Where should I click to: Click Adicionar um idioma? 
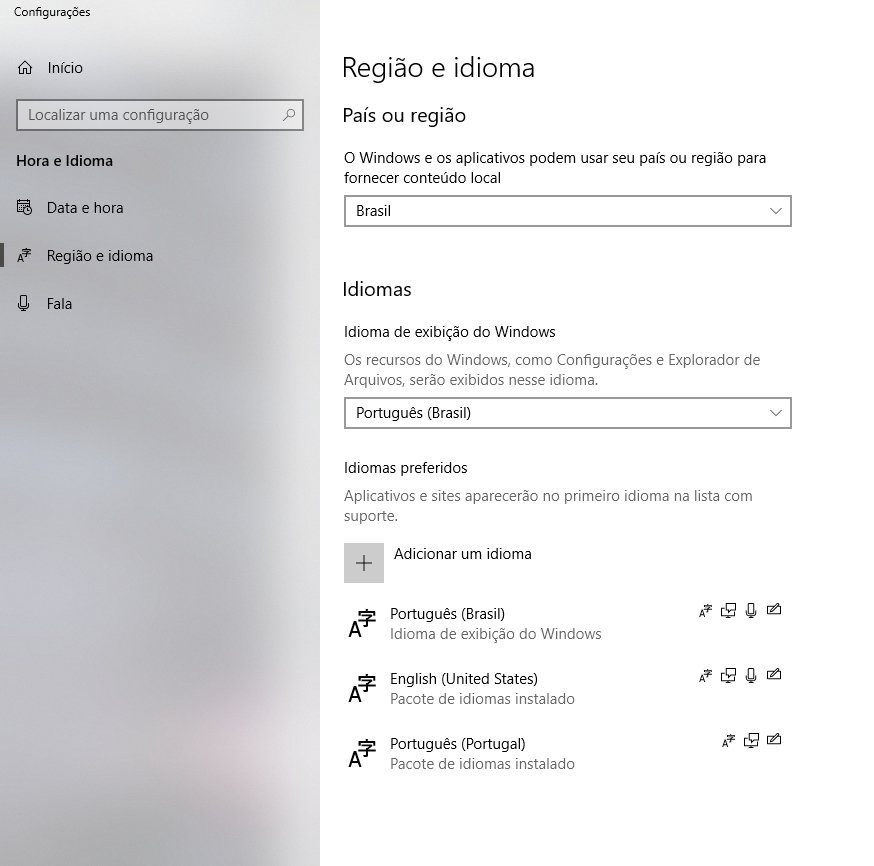point(462,554)
